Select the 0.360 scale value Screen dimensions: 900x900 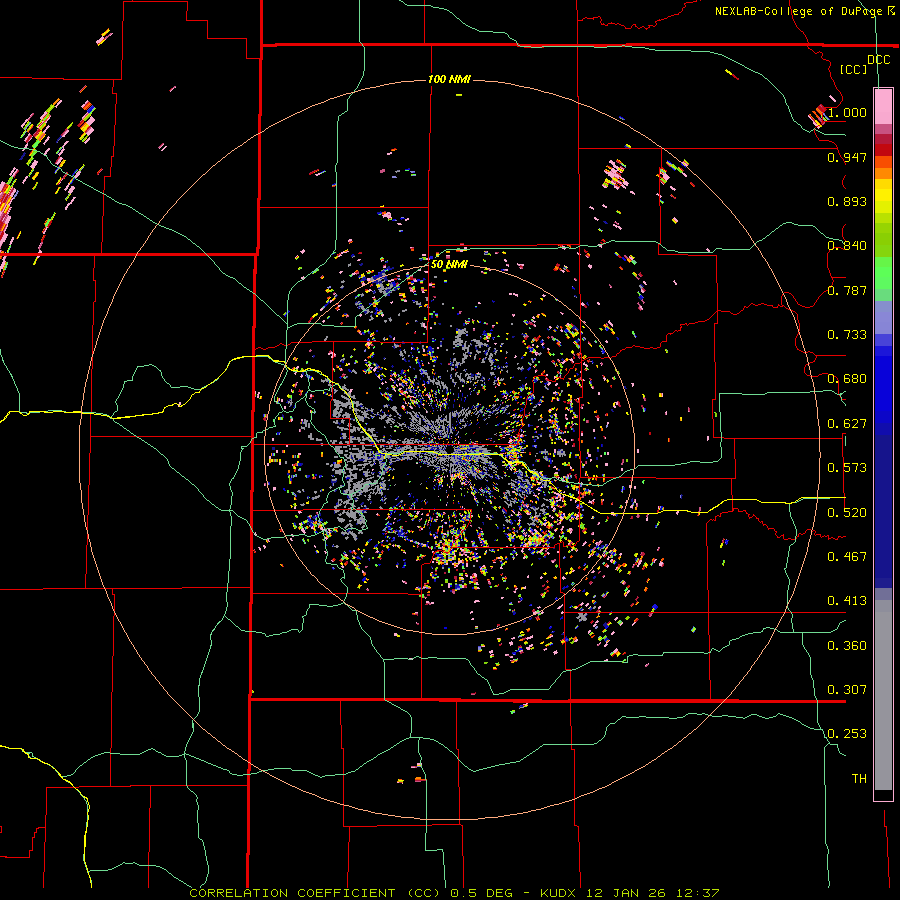pos(847,645)
